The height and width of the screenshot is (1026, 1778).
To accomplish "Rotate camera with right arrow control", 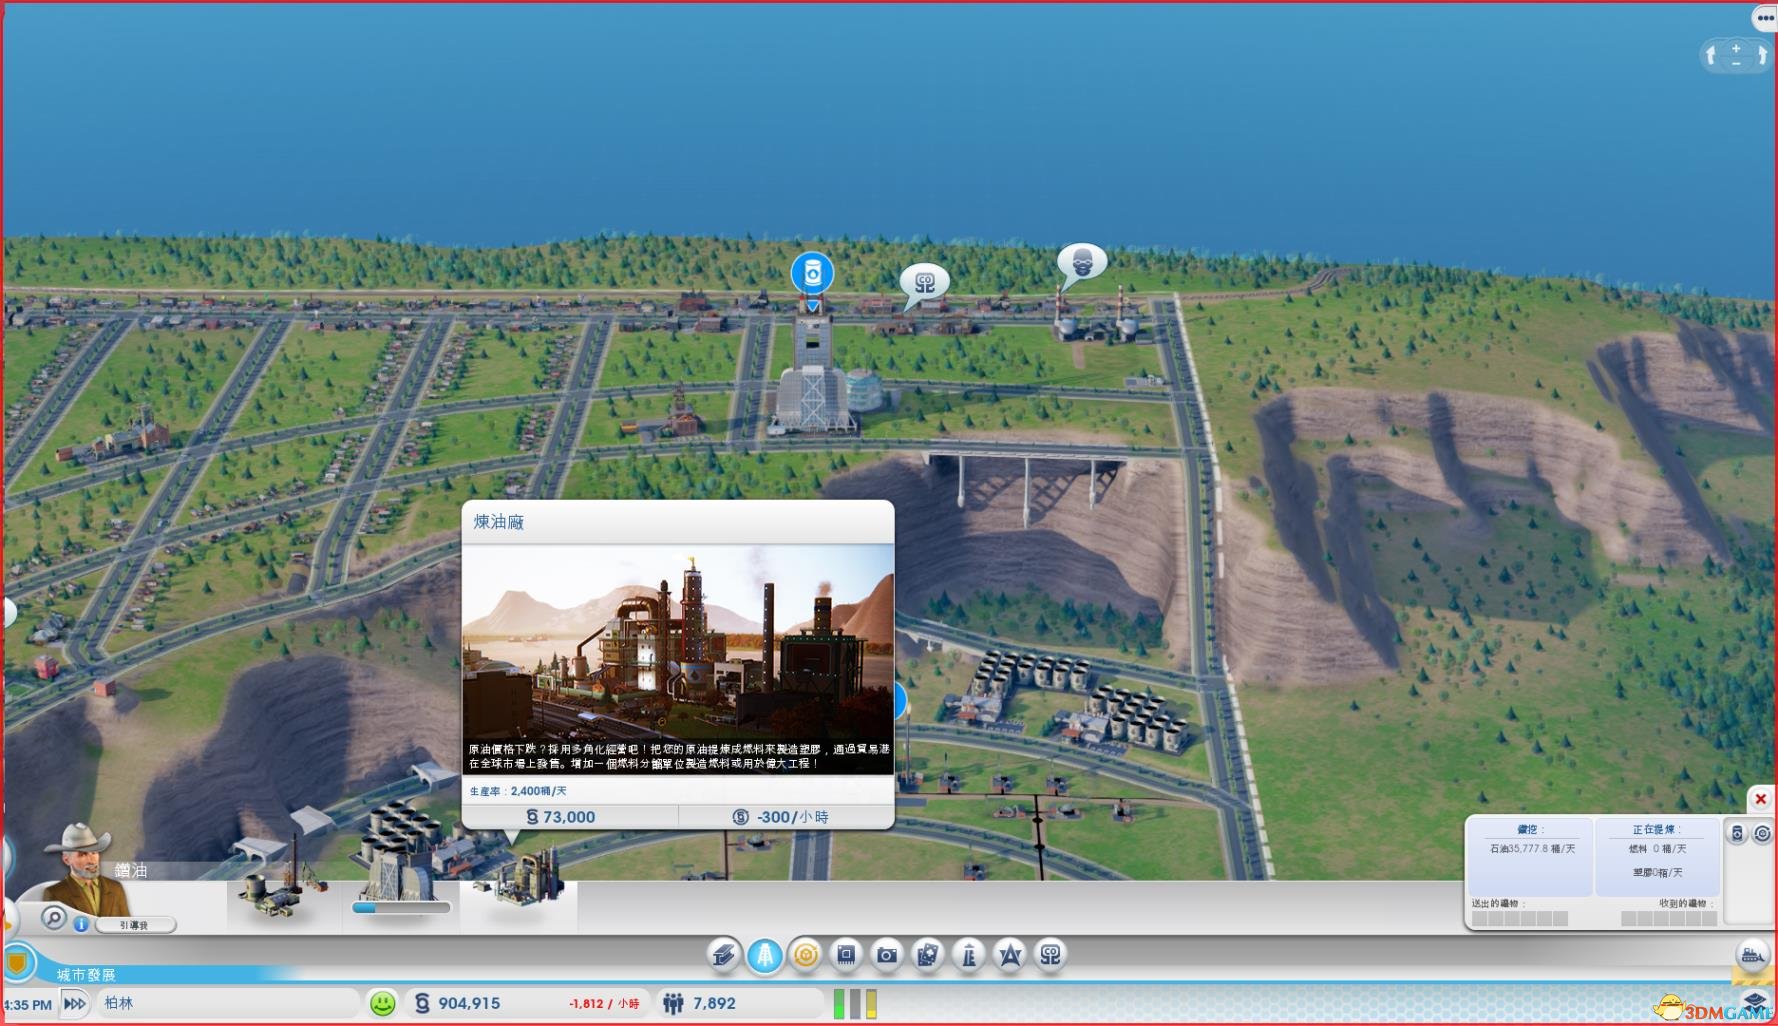I will coord(1761,55).
